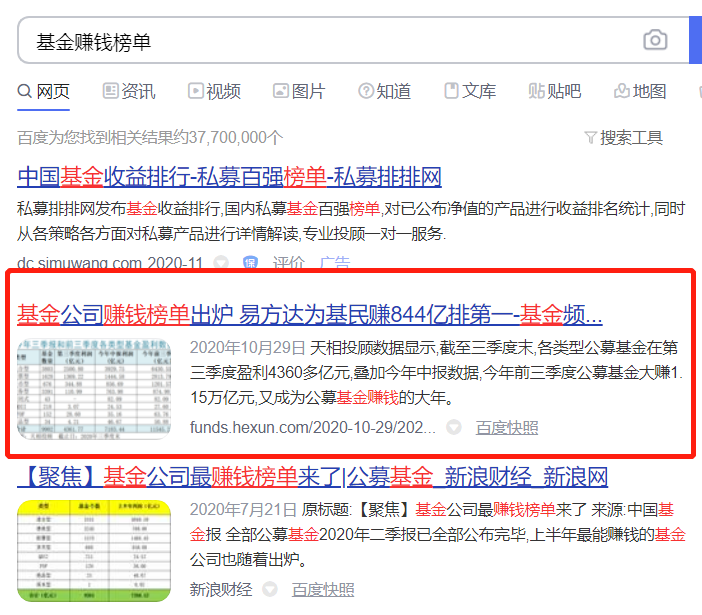Click the camera image search icon
This screenshot has height=615, width=702.
655,40
